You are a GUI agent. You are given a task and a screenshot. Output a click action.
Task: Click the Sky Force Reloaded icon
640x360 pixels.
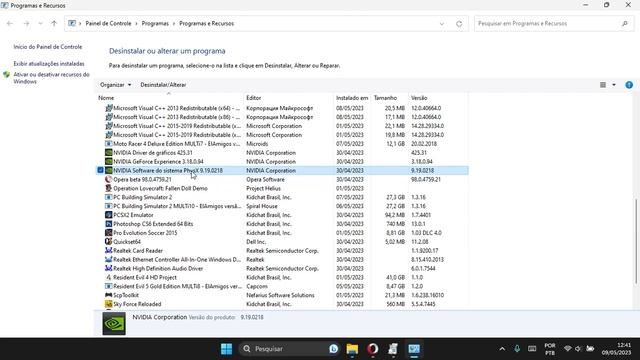pos(109,304)
